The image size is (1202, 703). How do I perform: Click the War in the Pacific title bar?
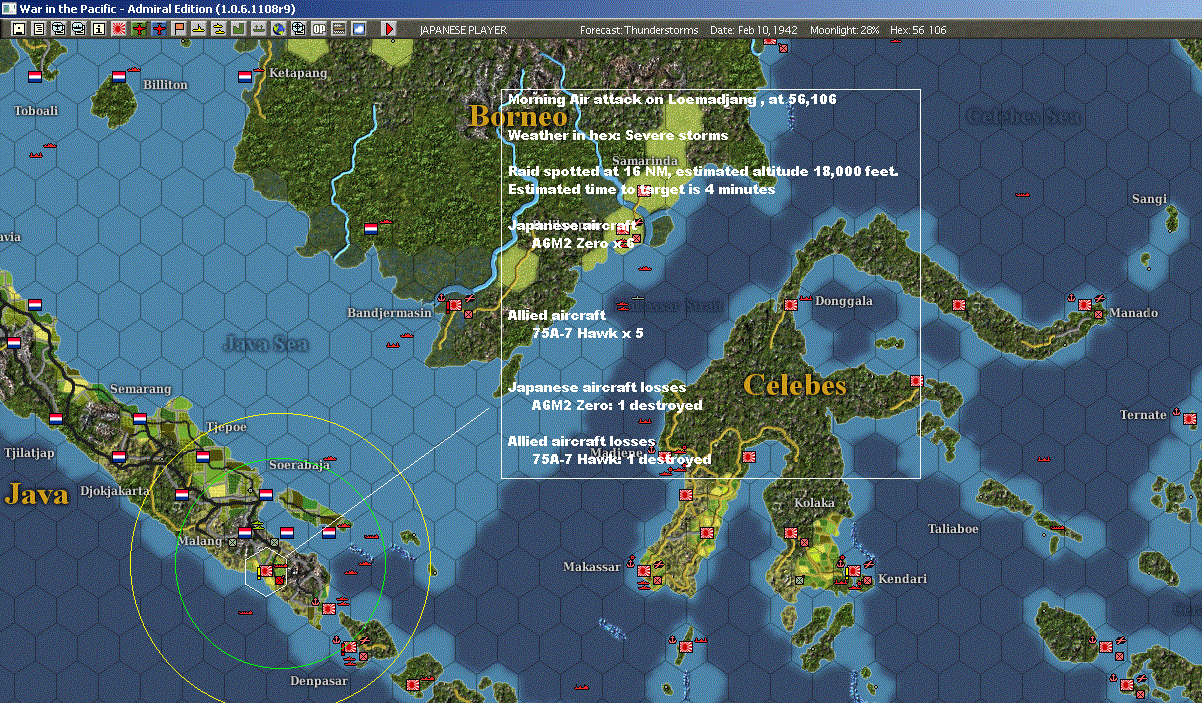(600, 8)
